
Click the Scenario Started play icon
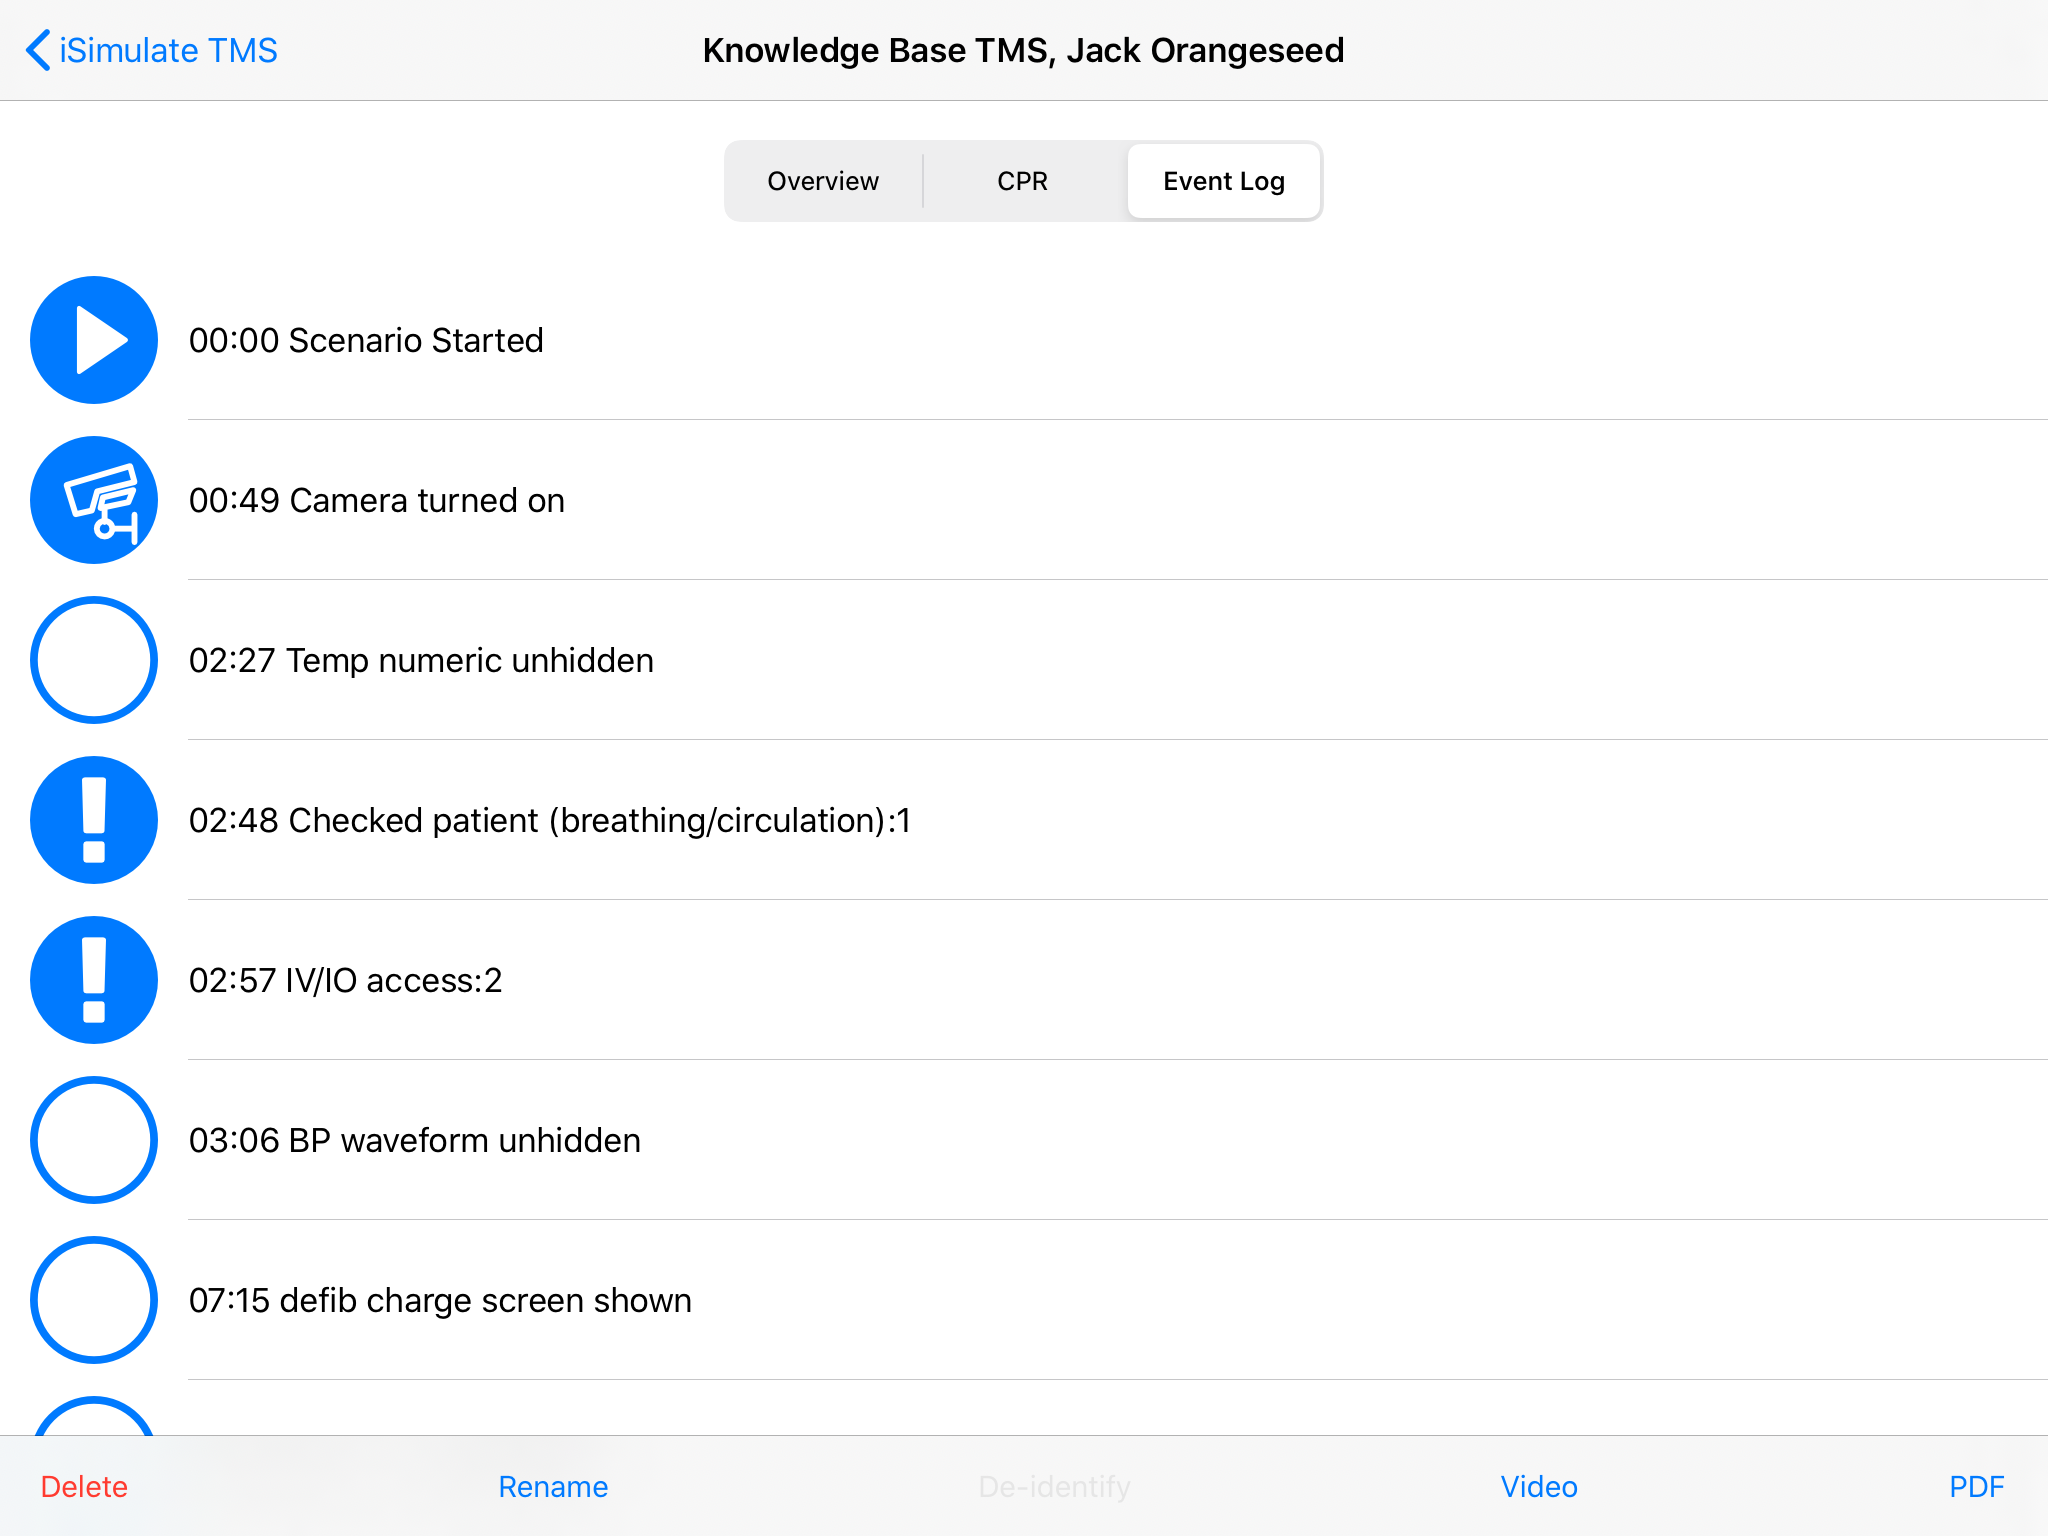click(x=94, y=340)
